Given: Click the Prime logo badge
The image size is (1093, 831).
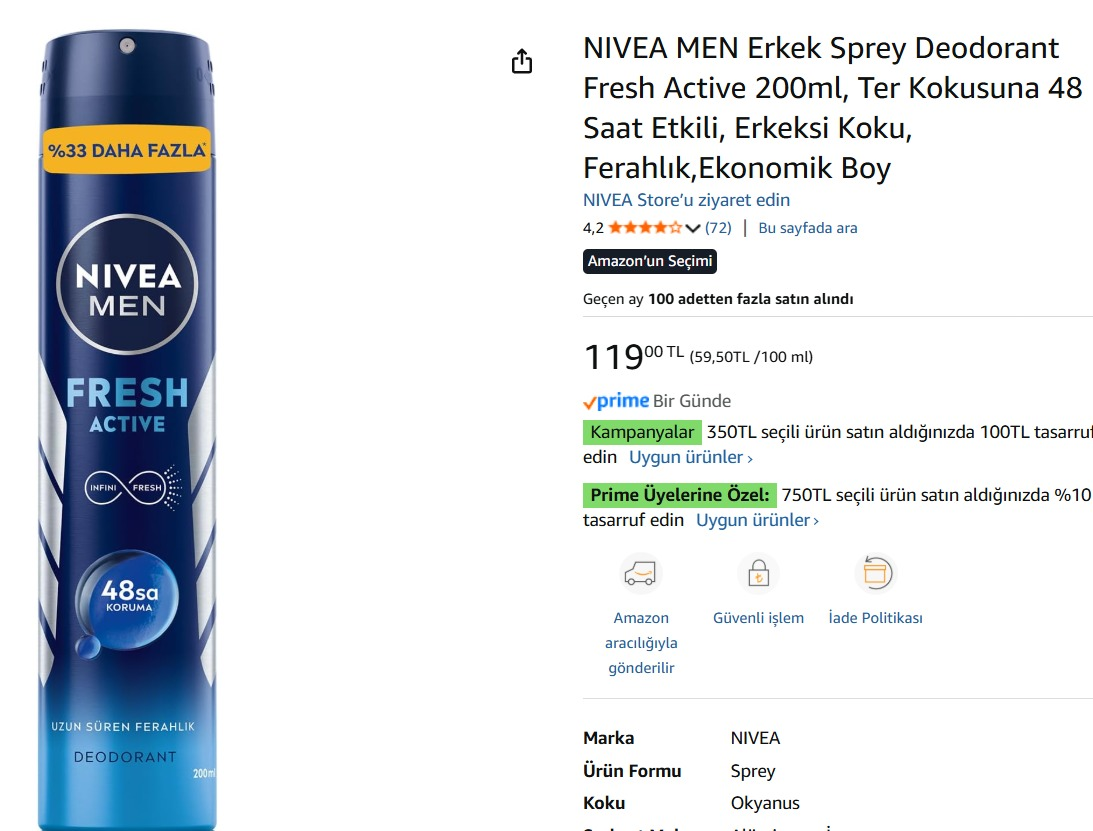Looking at the screenshot, I should [x=617, y=401].
